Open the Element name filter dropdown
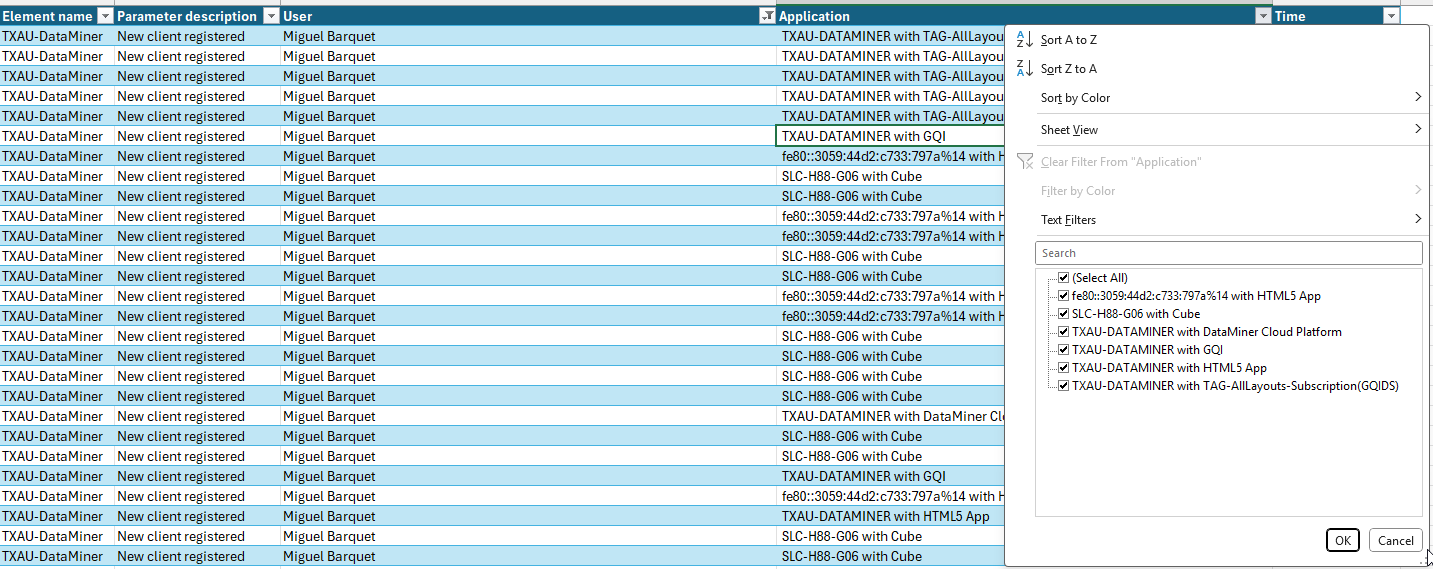The height and width of the screenshot is (569, 1433). pos(106,16)
